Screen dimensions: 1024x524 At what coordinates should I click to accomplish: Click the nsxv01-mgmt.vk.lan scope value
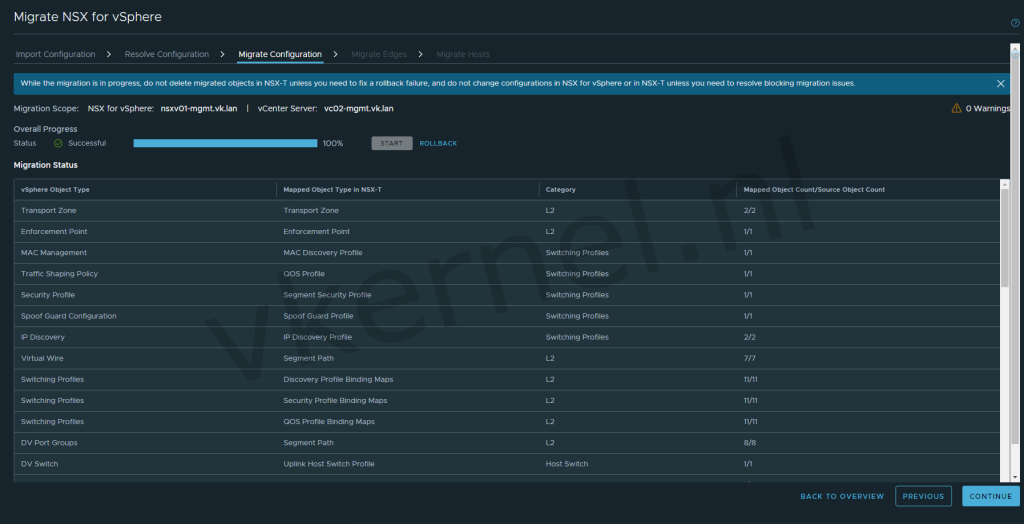[x=199, y=108]
